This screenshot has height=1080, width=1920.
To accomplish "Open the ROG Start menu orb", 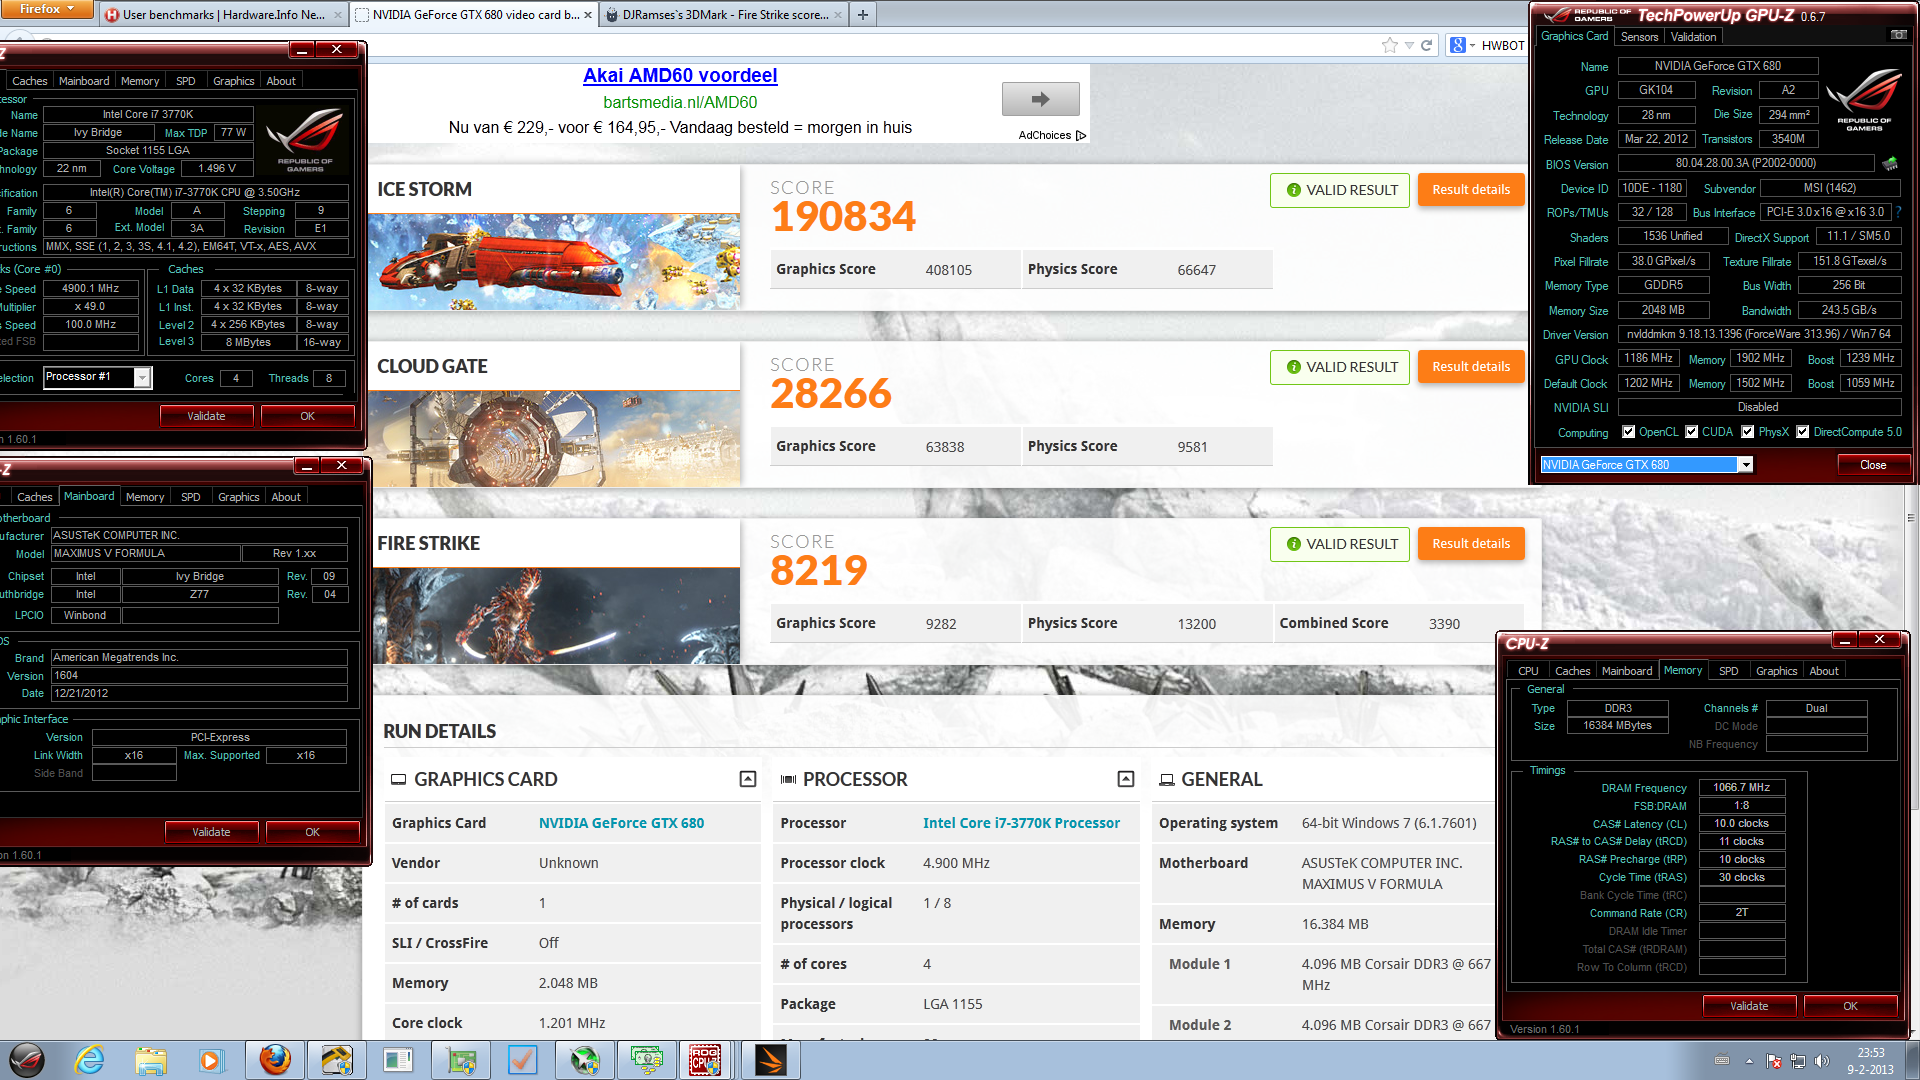I will pyautogui.click(x=27, y=1060).
